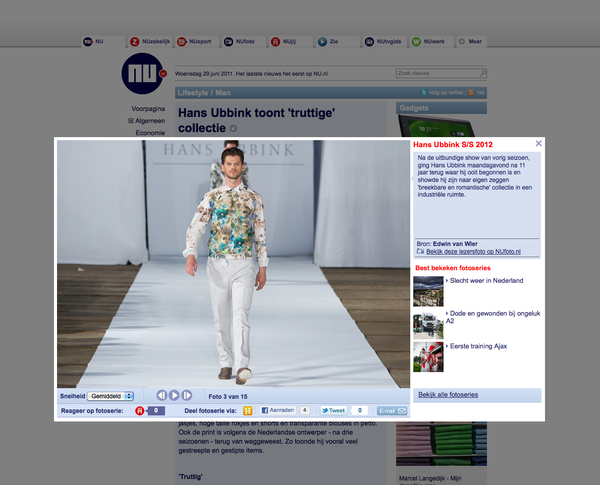Go to Voorpagina in left navigation
This screenshot has width=600, height=485.
tap(148, 109)
